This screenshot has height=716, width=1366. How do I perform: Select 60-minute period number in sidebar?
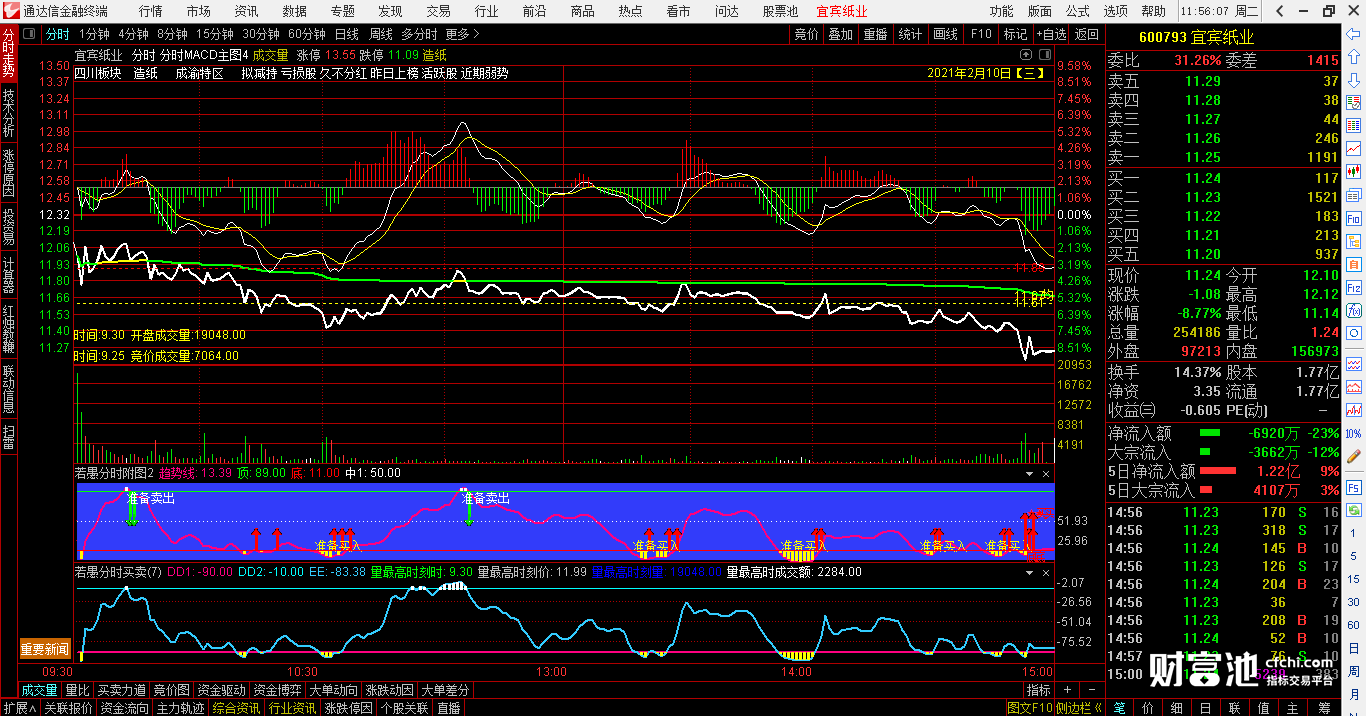1353,624
